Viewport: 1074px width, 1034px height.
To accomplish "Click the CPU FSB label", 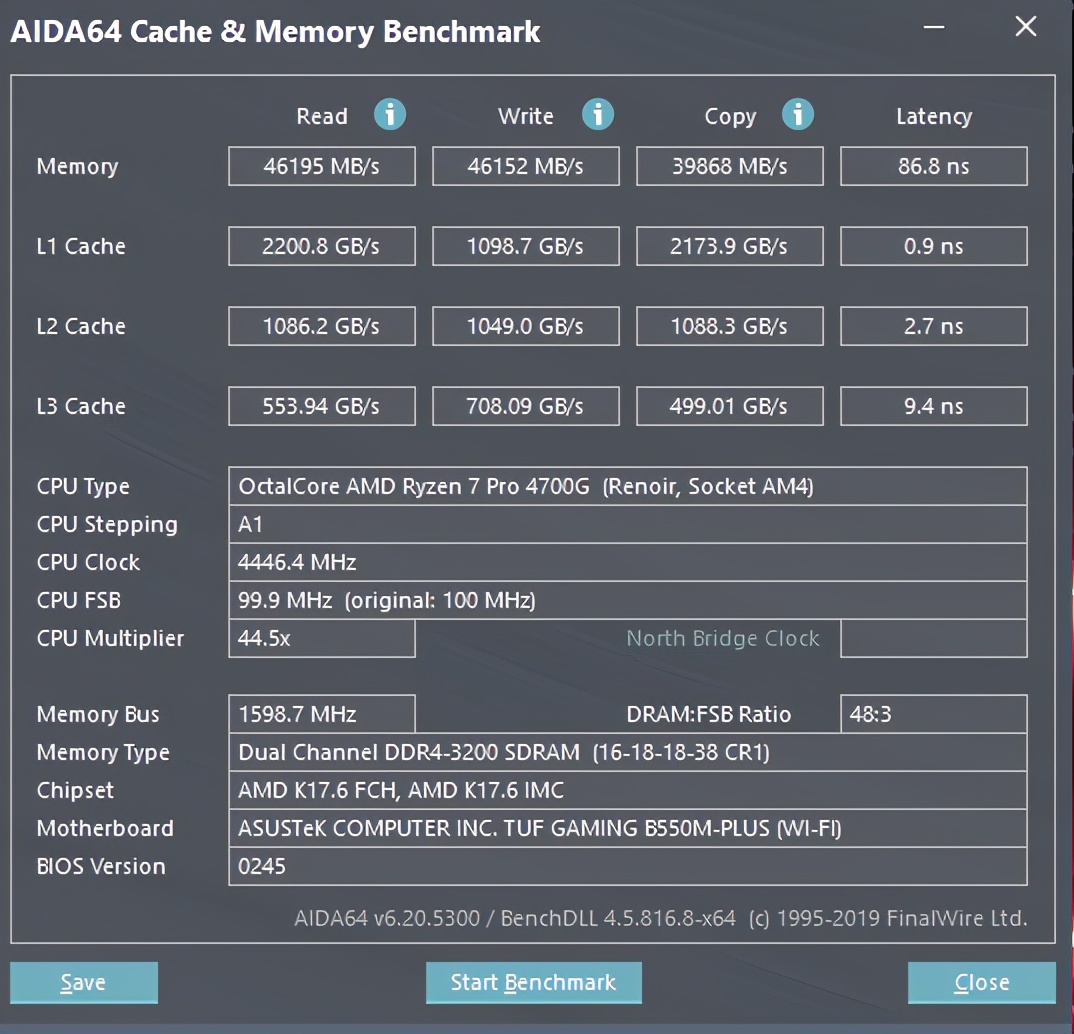I will pyautogui.click(x=79, y=601).
